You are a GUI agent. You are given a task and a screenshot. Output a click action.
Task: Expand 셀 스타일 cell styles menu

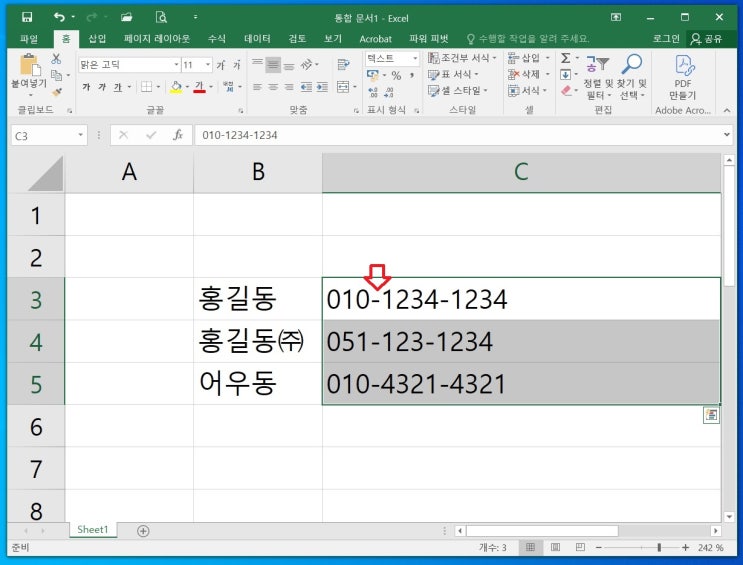click(458, 91)
